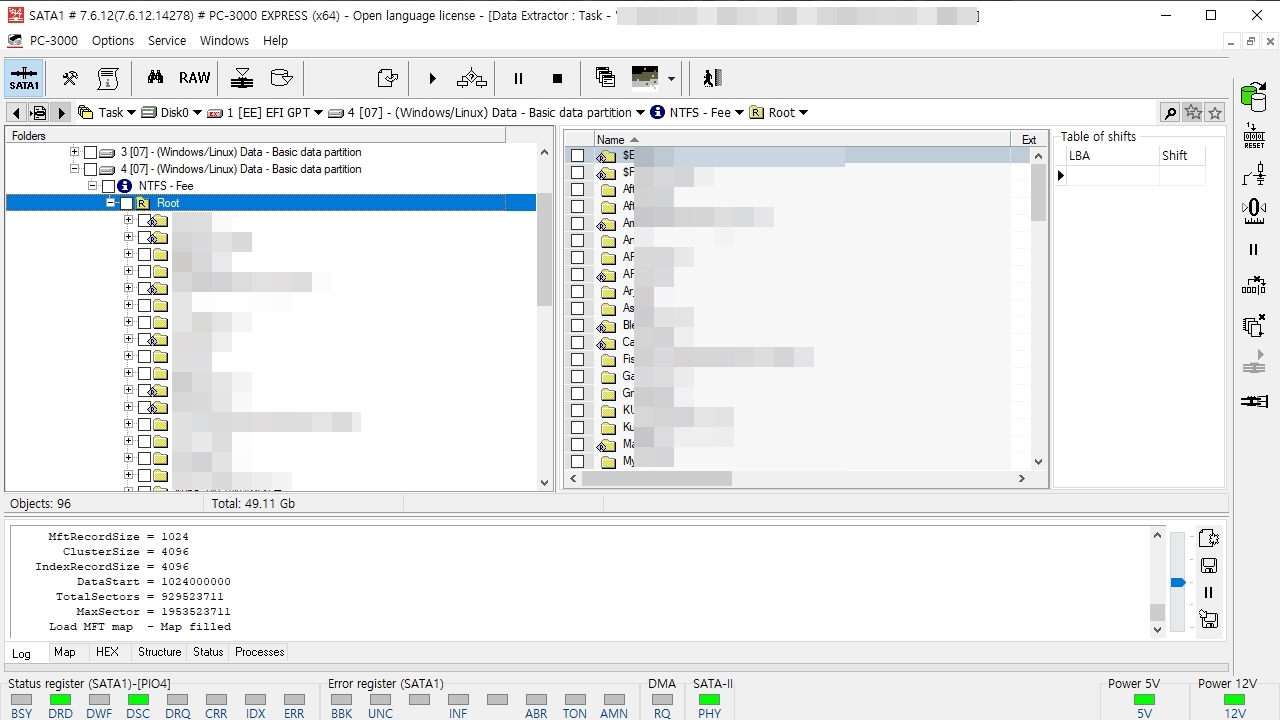This screenshot has height=720, width=1280.
Task: Open the NTFS - Fee dropdown in path bar
Action: pos(739,113)
